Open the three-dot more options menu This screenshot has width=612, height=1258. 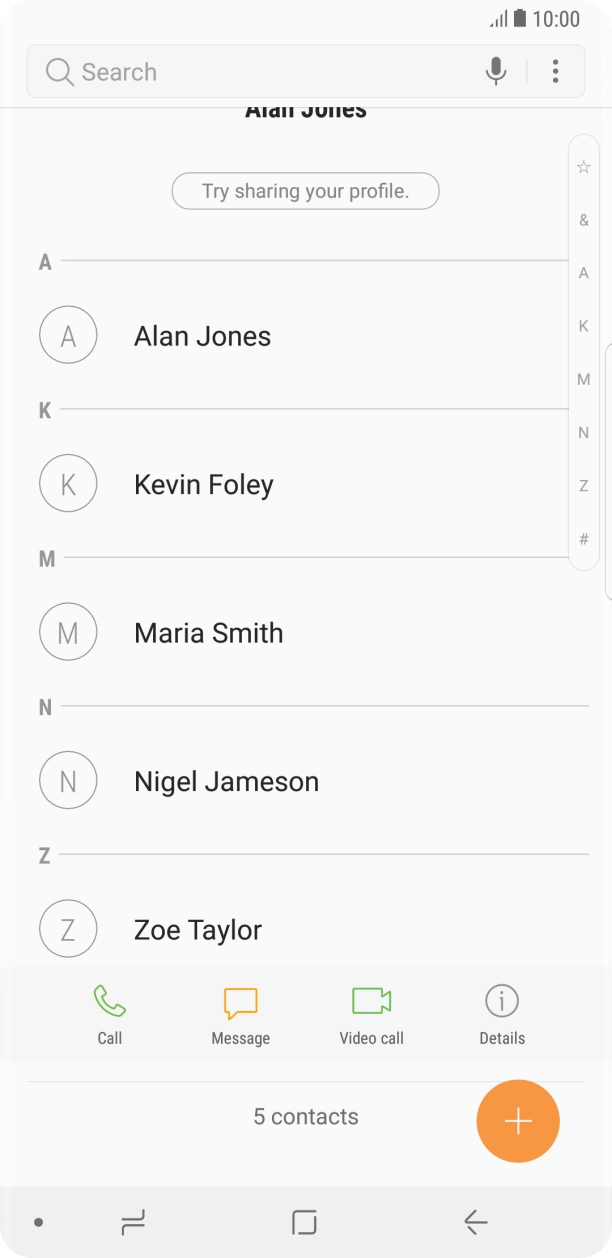(x=555, y=71)
